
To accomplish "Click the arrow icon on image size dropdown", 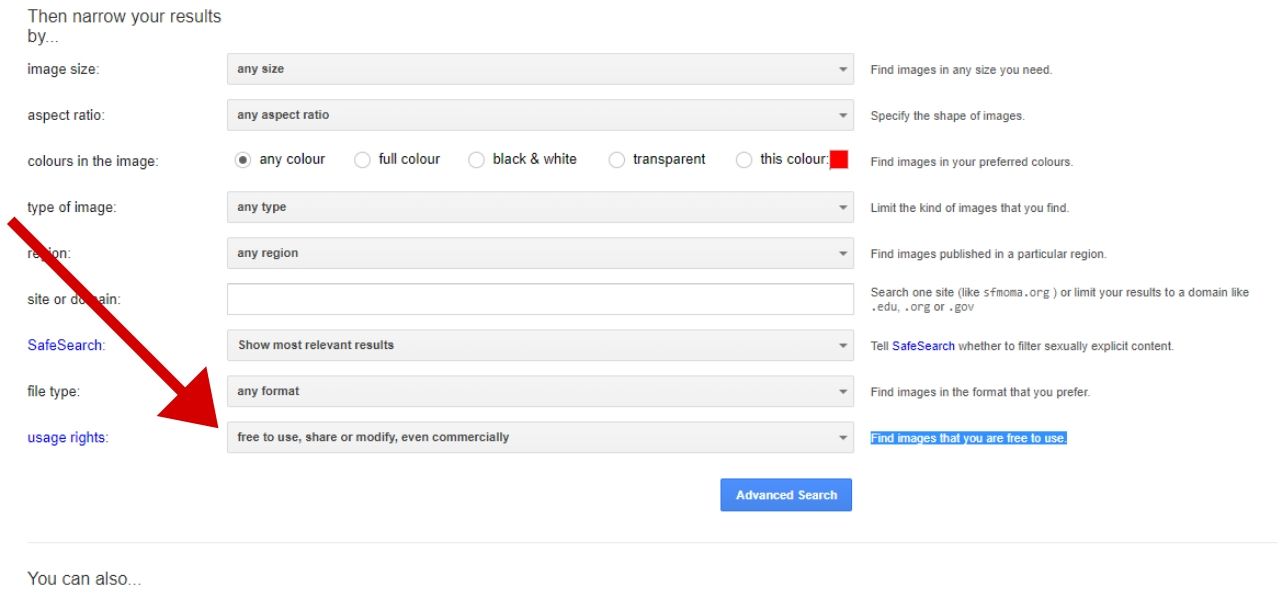I will [x=842, y=70].
